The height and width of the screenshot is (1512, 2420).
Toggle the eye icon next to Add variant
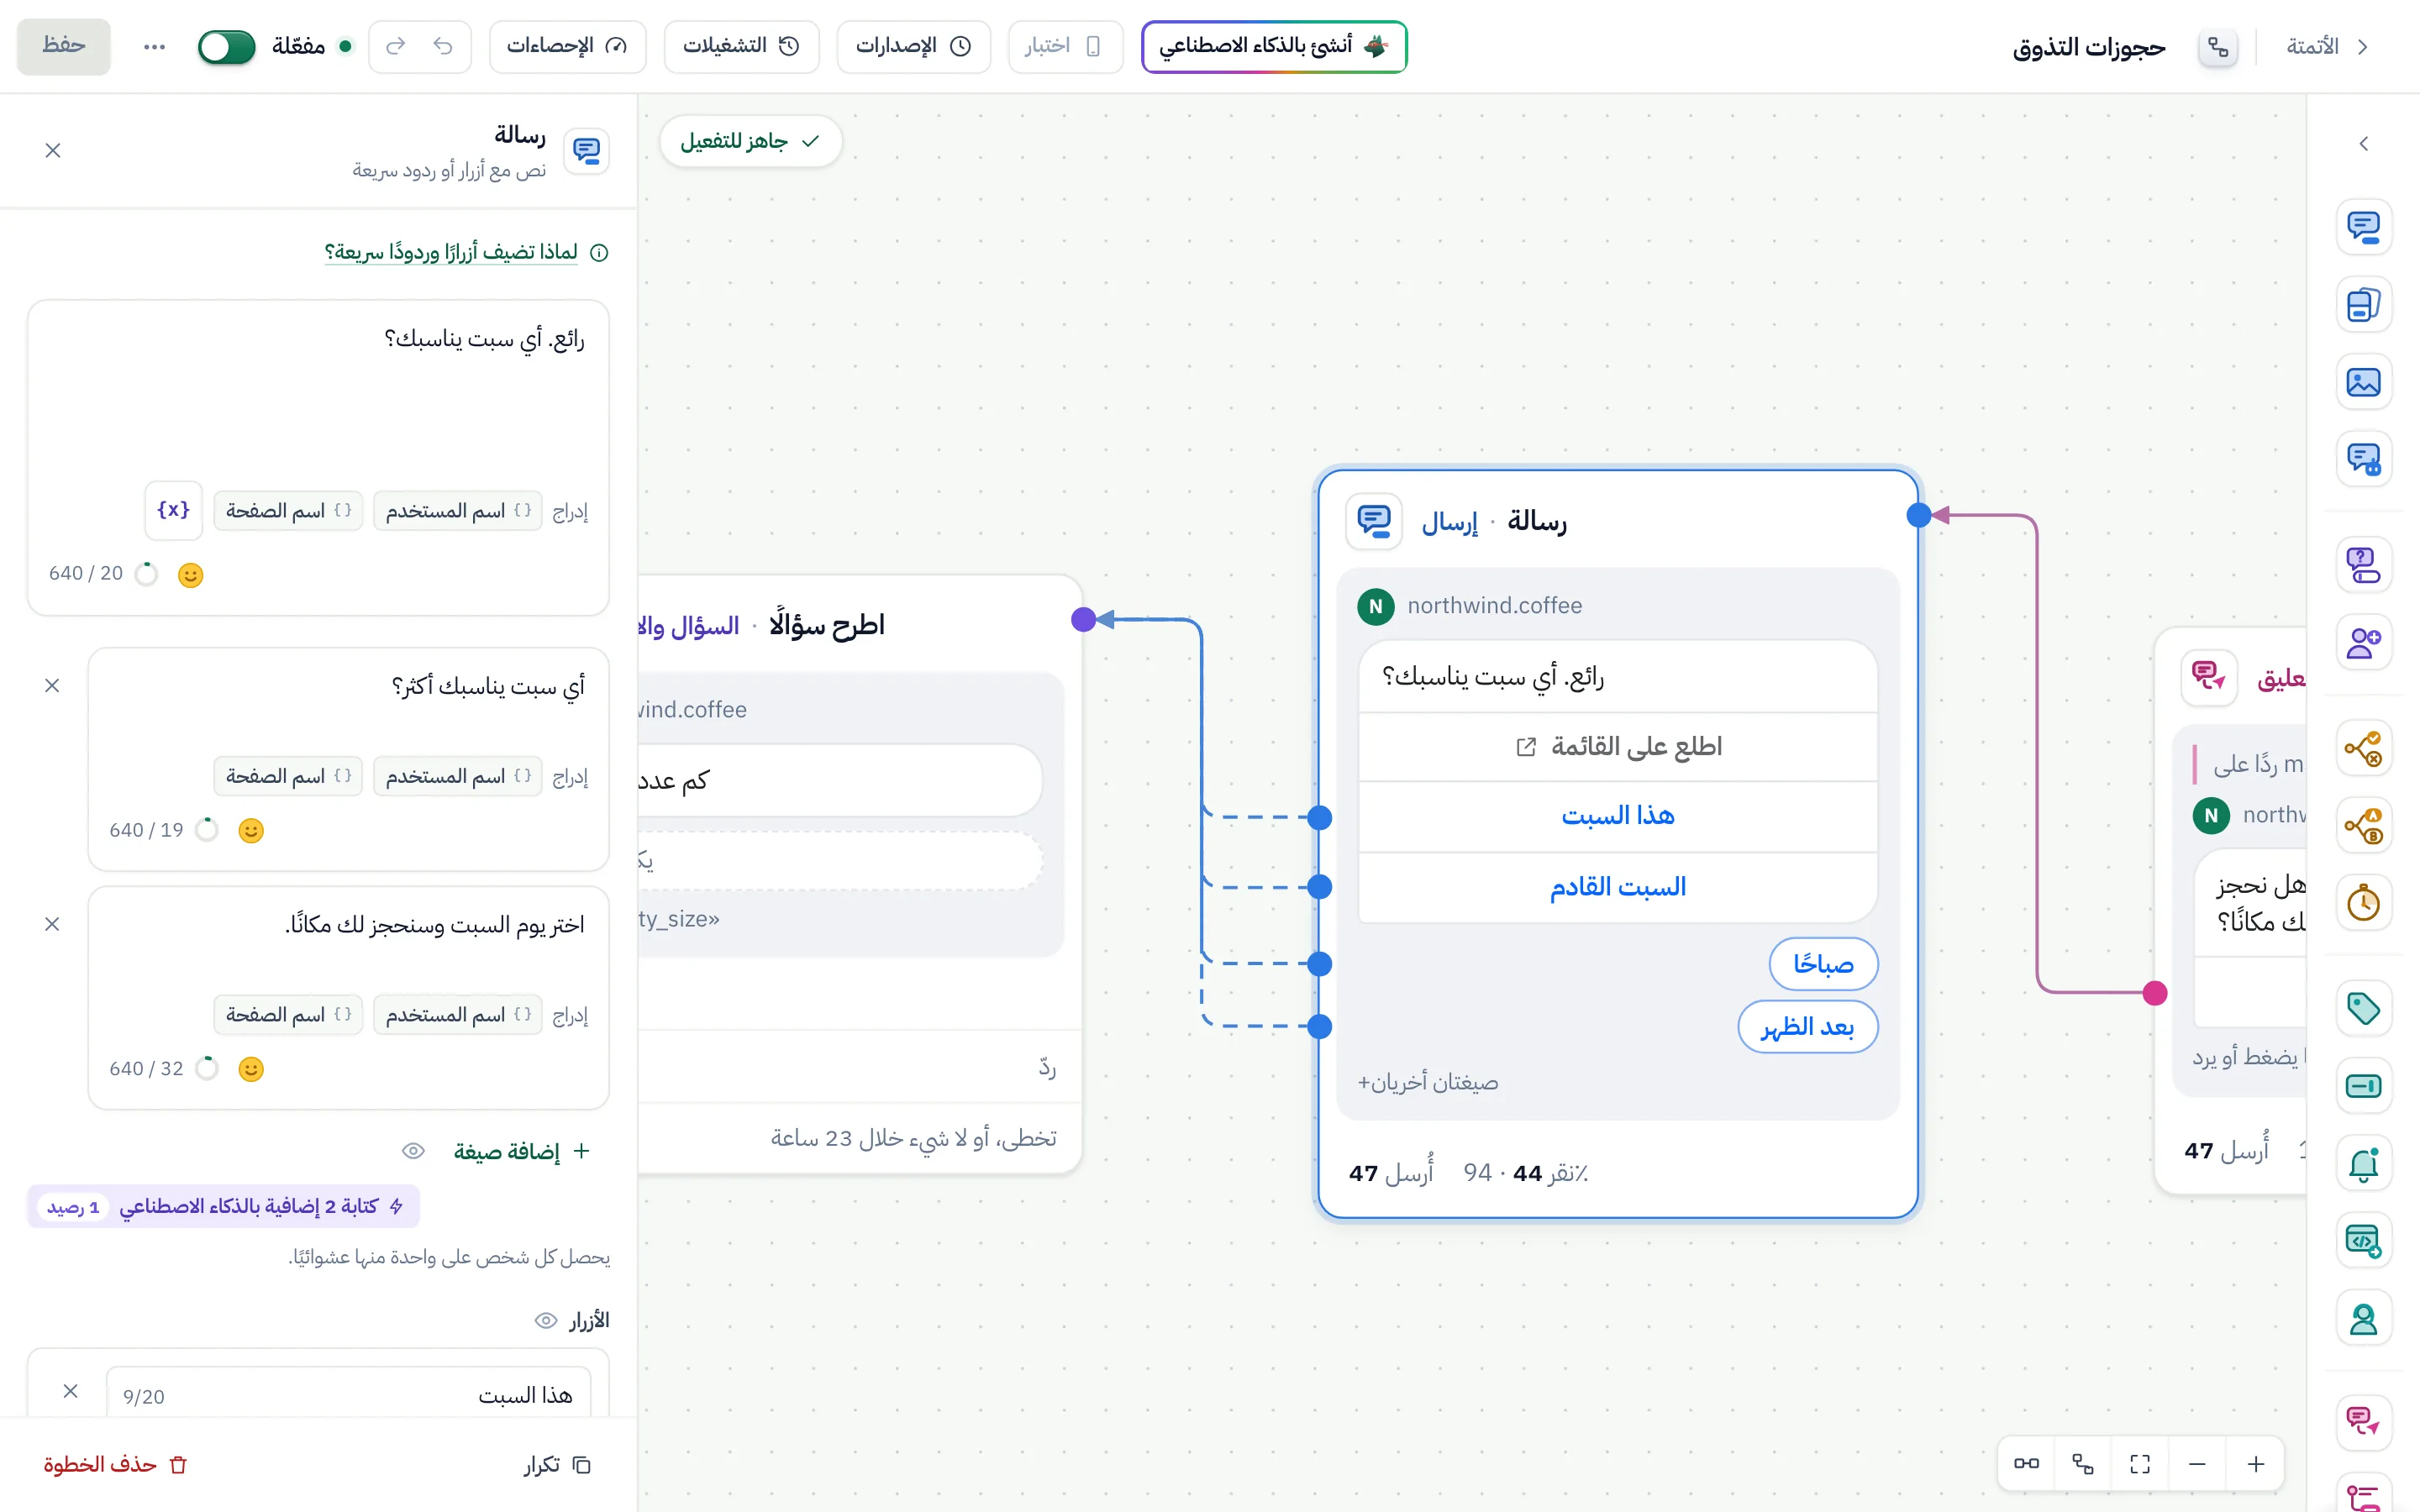(x=413, y=1151)
